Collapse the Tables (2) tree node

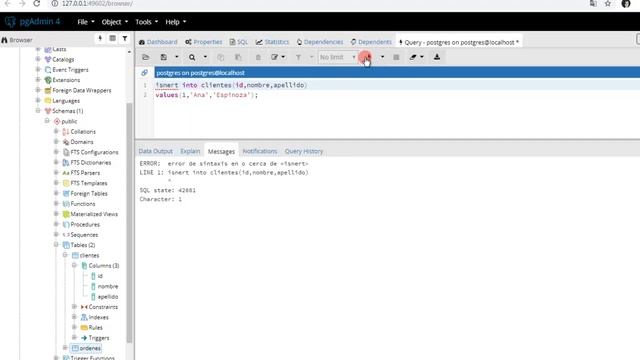[56, 244]
